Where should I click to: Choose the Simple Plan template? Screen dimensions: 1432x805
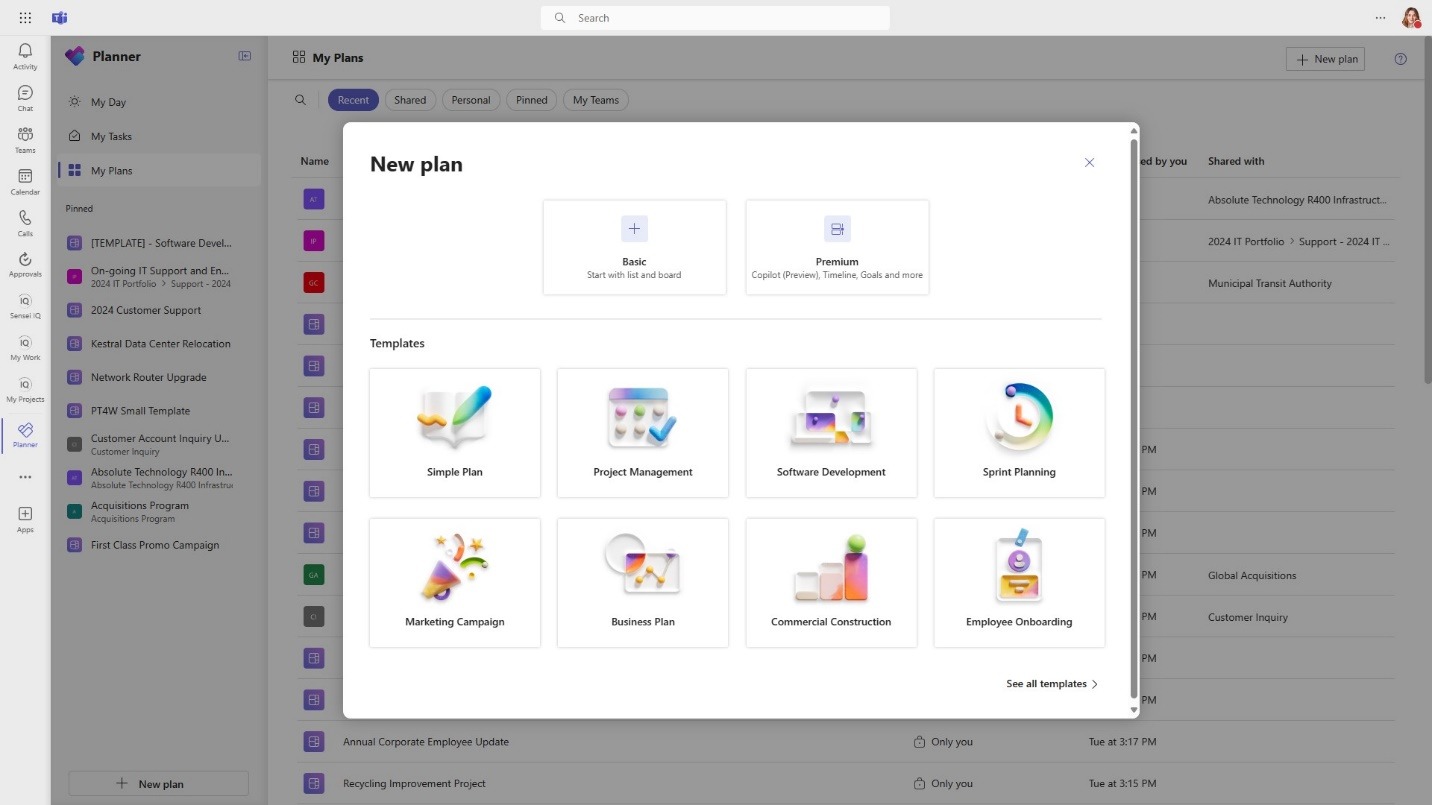[x=455, y=433]
